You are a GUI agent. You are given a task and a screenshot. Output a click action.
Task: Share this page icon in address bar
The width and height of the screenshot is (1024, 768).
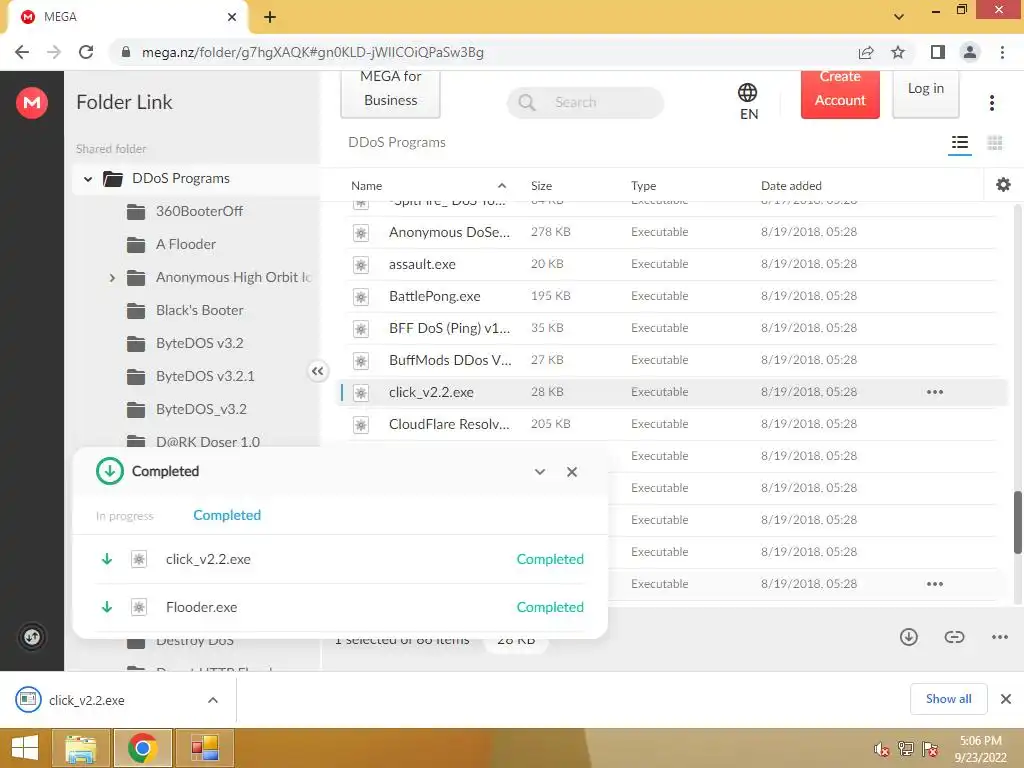(866, 52)
